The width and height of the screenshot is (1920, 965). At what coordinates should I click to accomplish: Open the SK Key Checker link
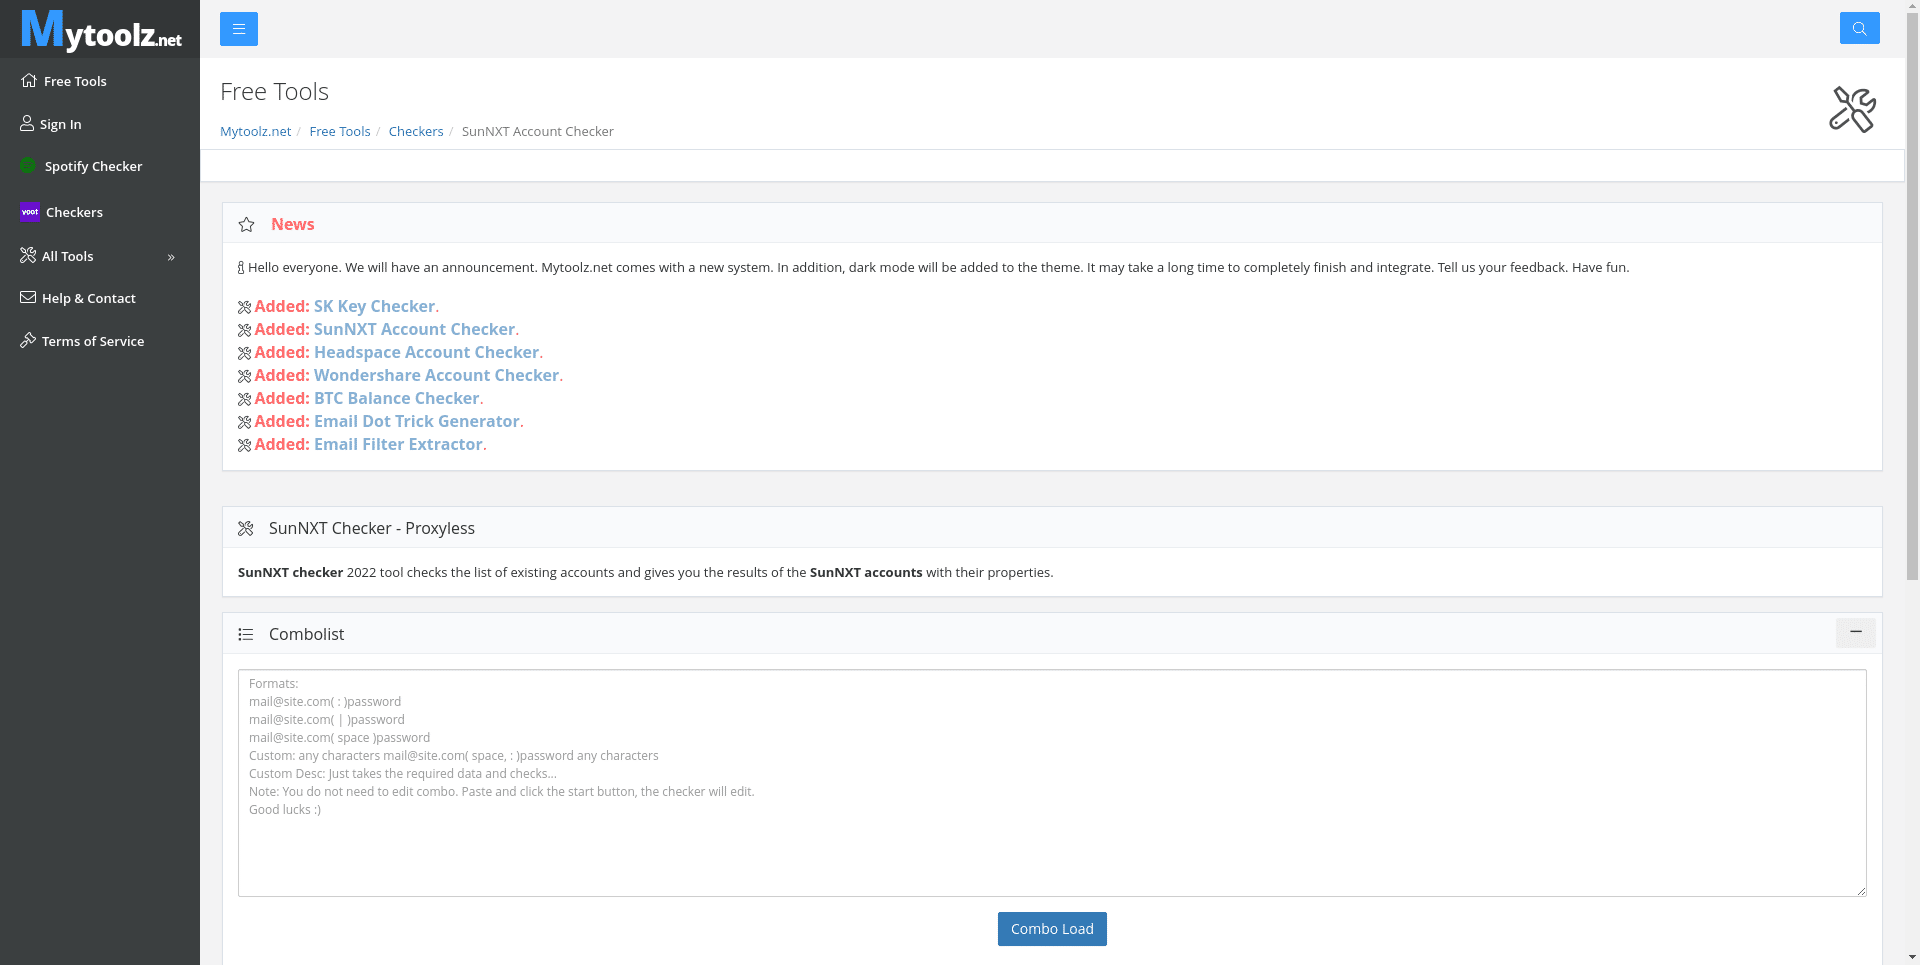click(374, 306)
